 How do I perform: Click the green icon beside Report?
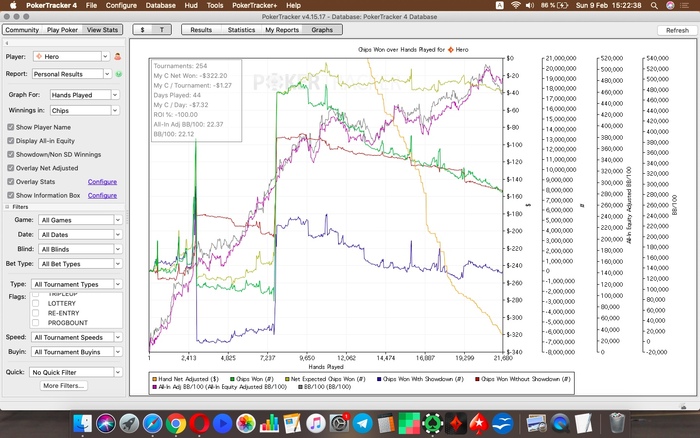click(118, 74)
